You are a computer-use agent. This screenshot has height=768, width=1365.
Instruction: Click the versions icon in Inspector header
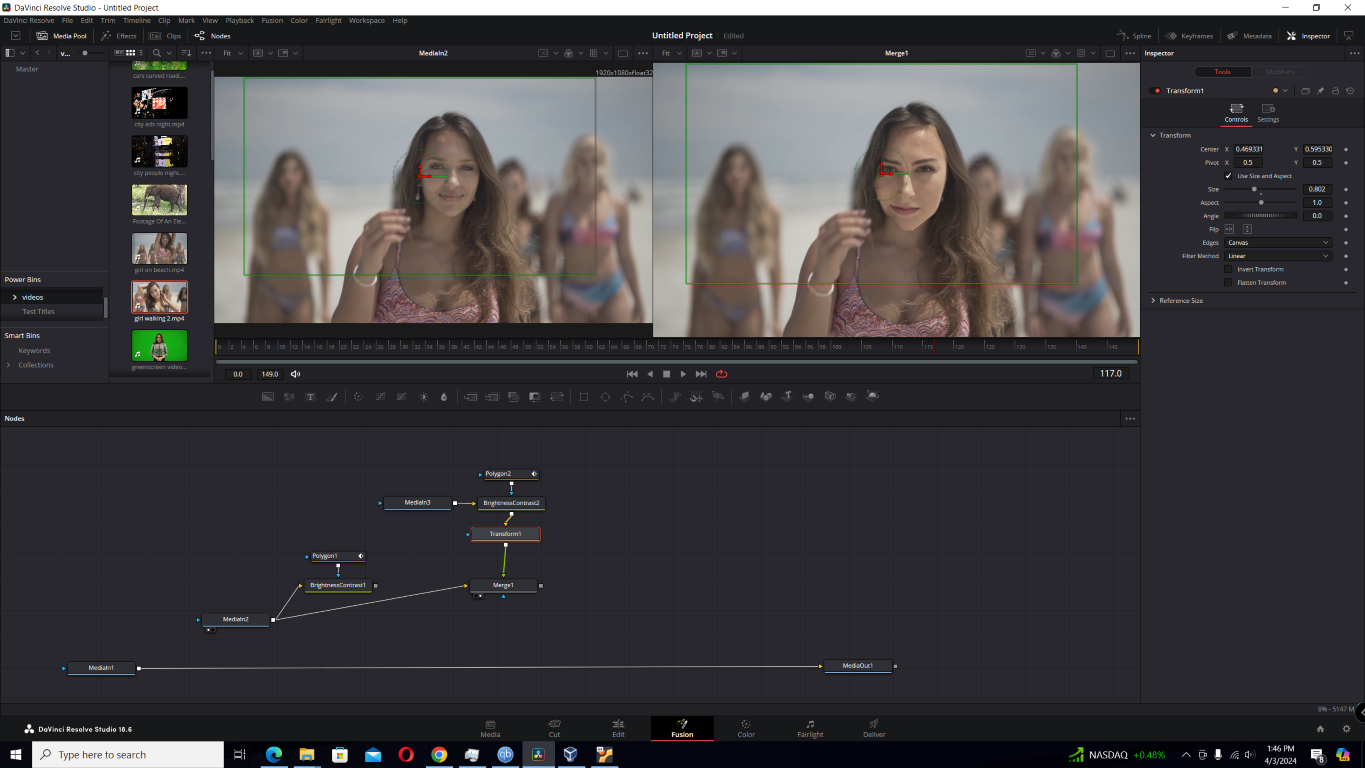(1305, 91)
